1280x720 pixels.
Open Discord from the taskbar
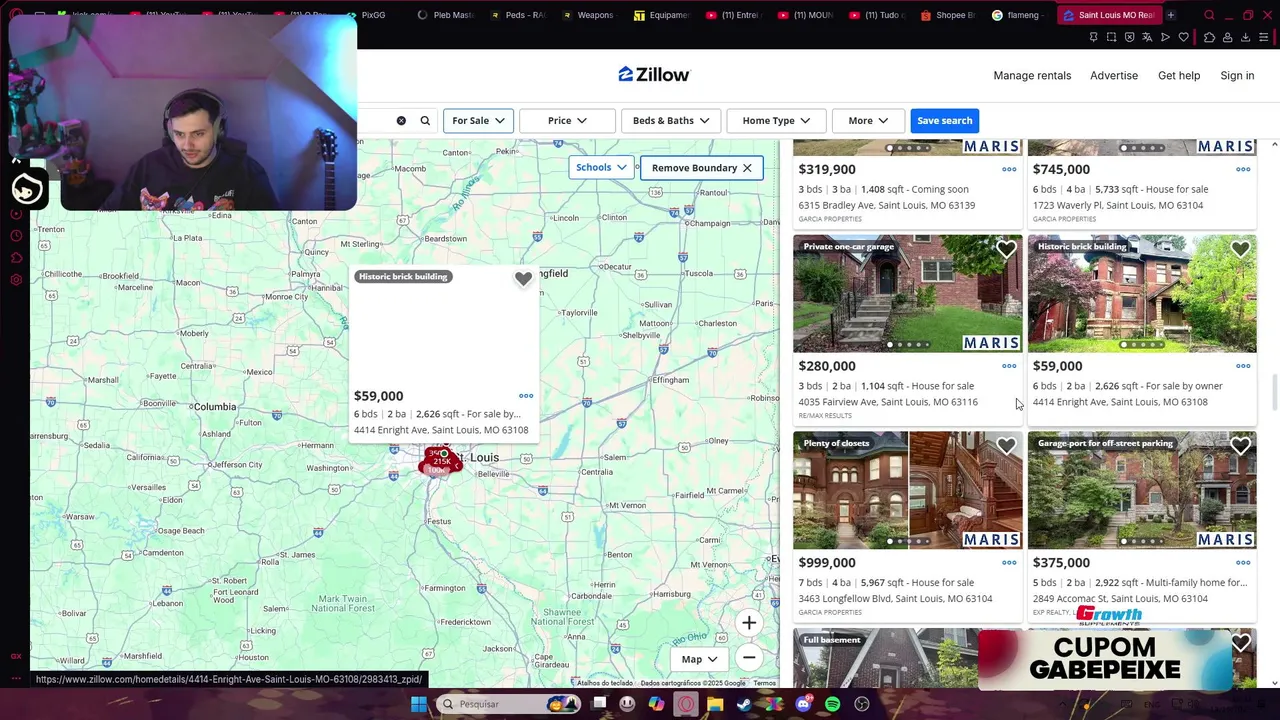pyautogui.click(x=803, y=704)
